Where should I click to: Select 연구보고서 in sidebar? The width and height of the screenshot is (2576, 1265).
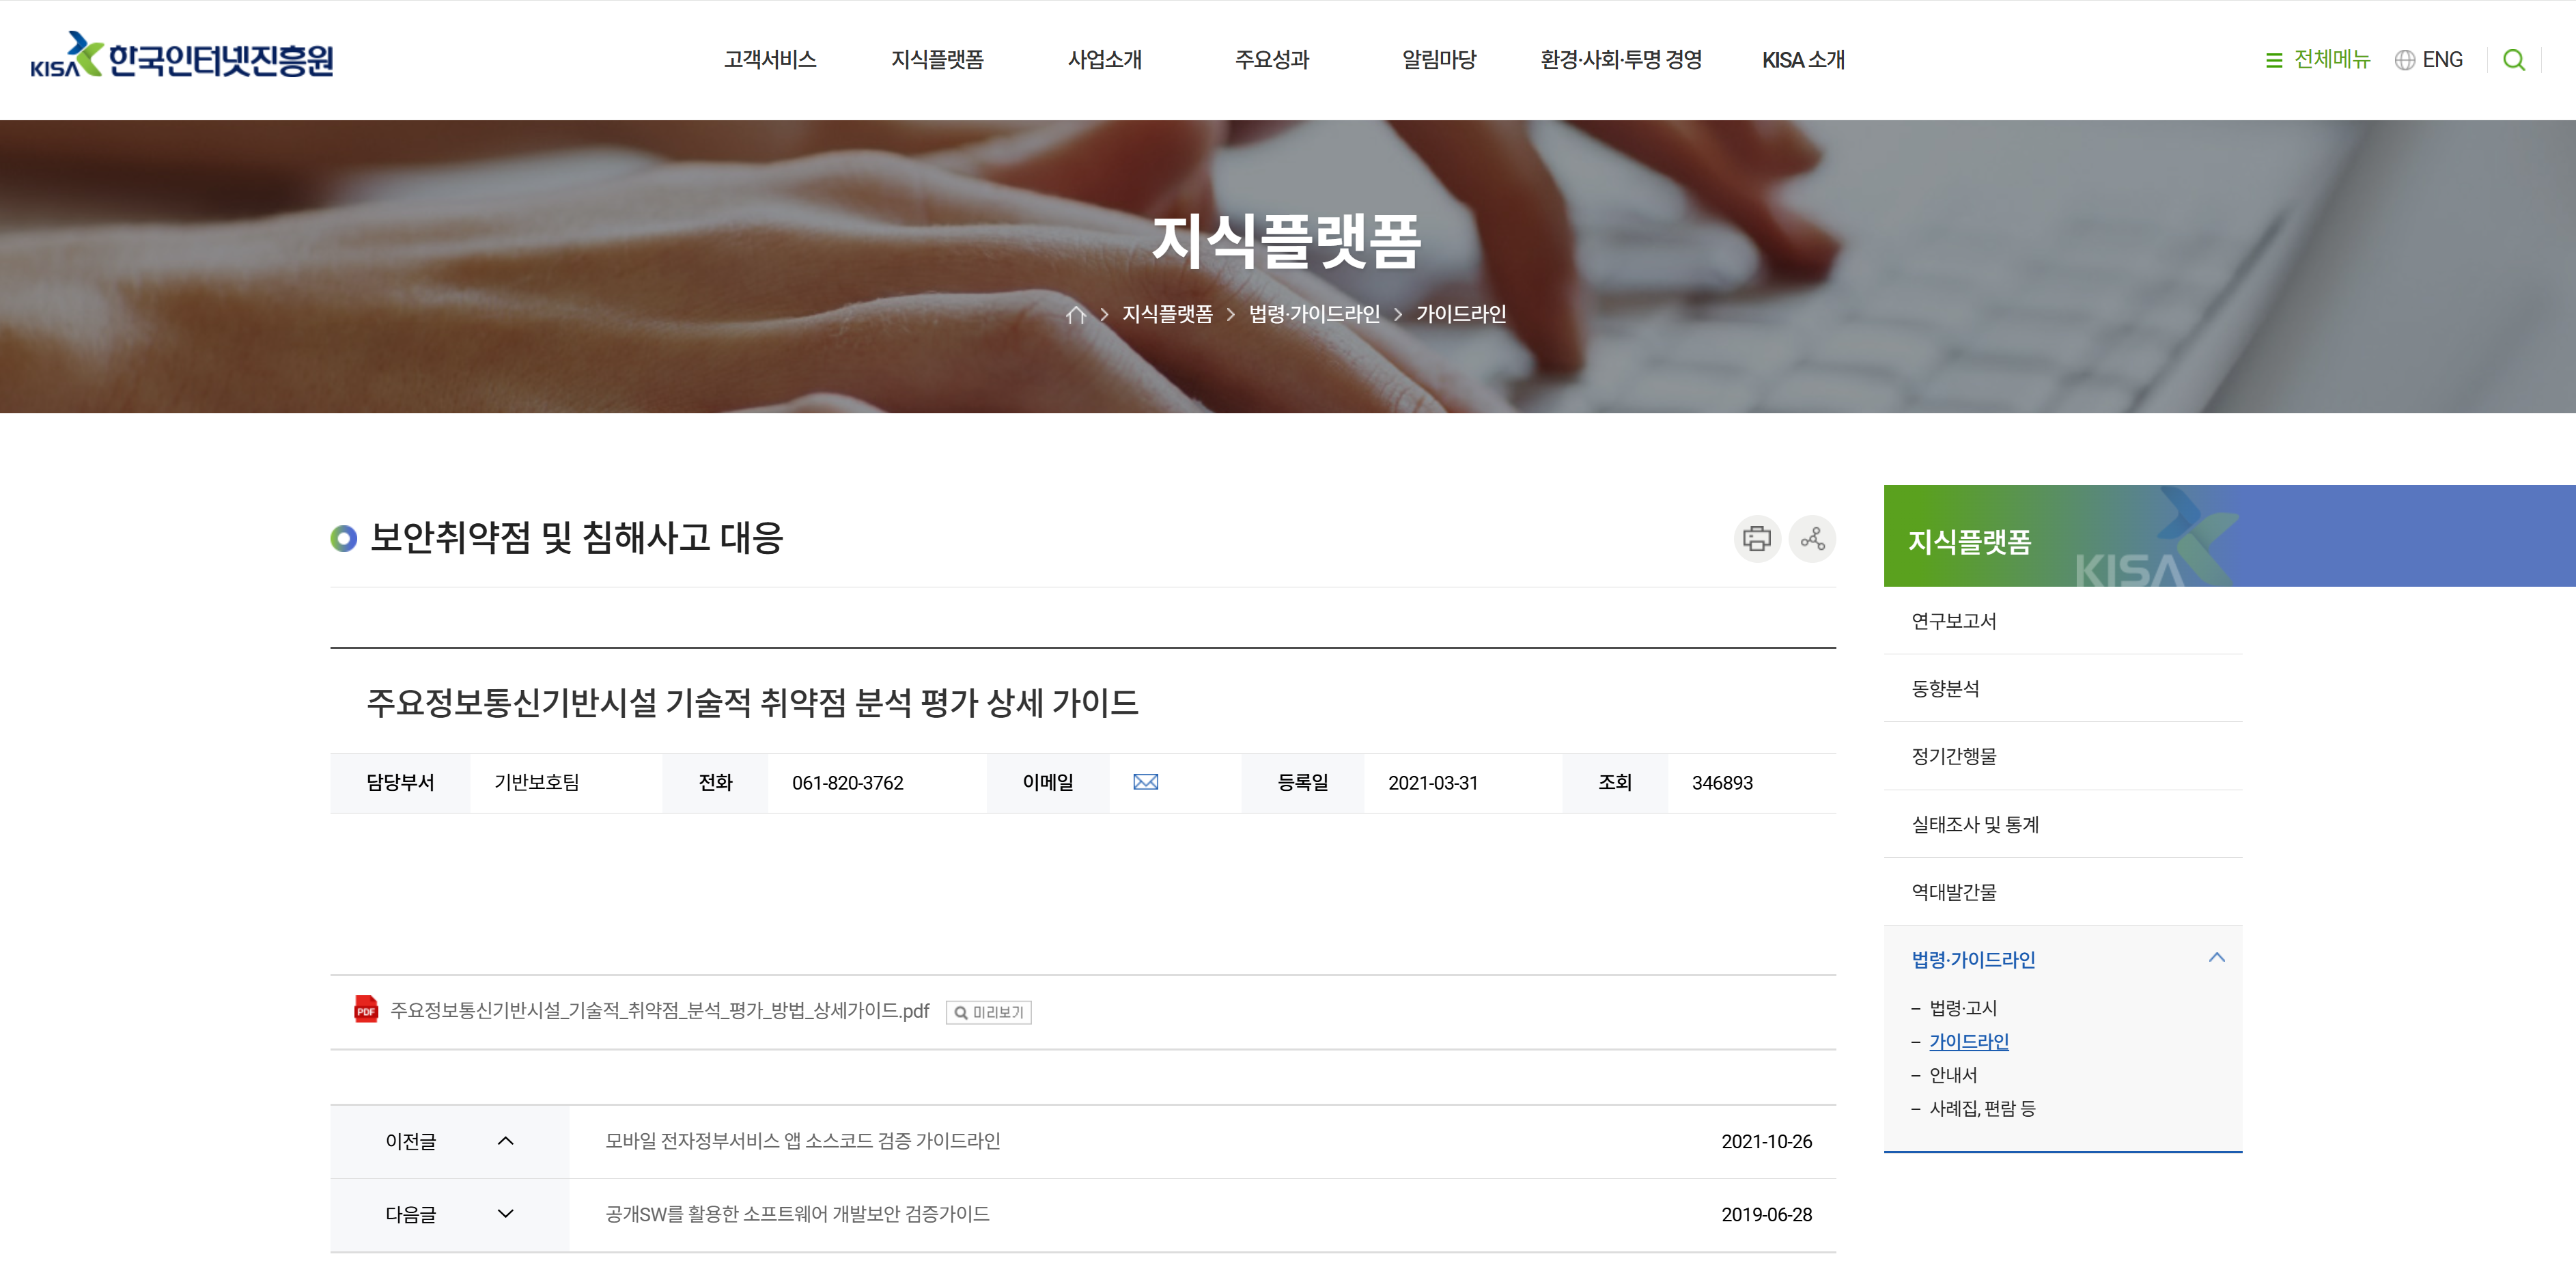pos(1953,621)
